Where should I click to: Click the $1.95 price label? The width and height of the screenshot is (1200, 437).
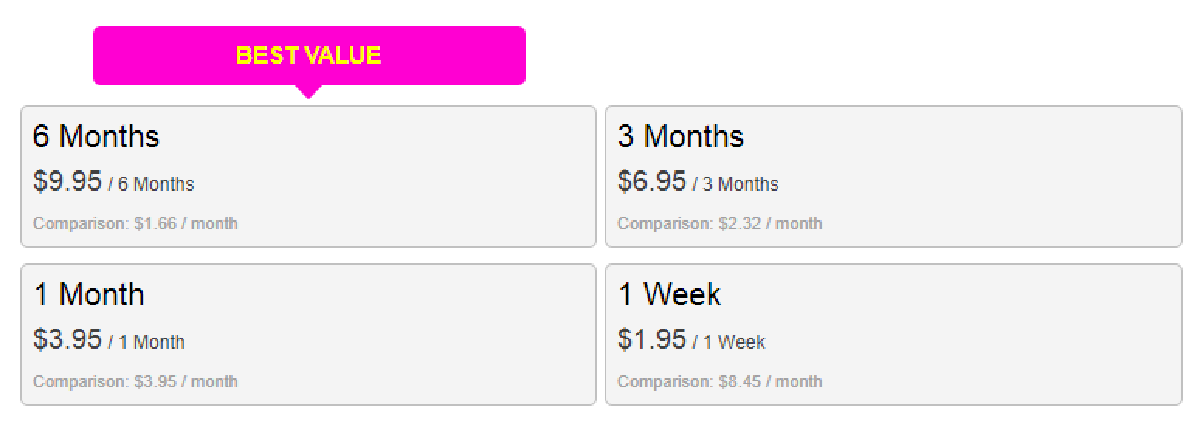click(x=652, y=339)
